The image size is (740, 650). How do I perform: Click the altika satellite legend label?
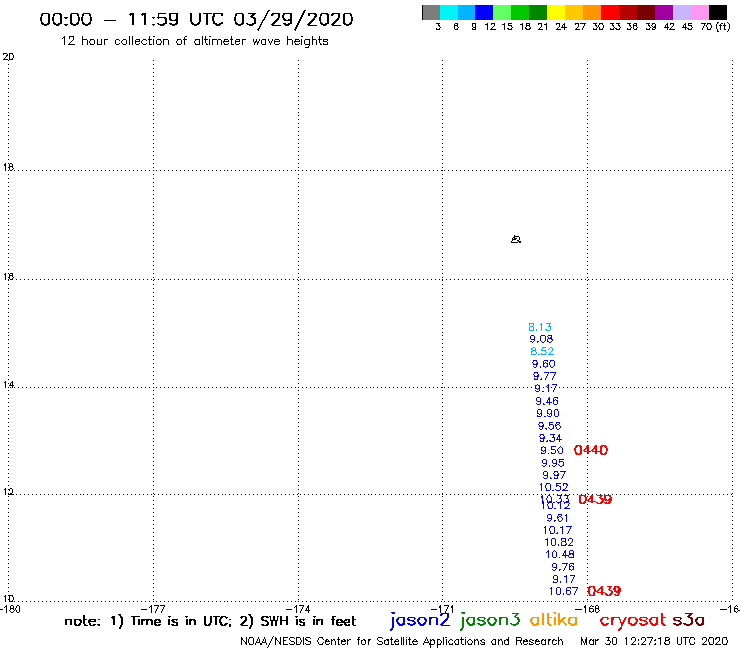554,620
